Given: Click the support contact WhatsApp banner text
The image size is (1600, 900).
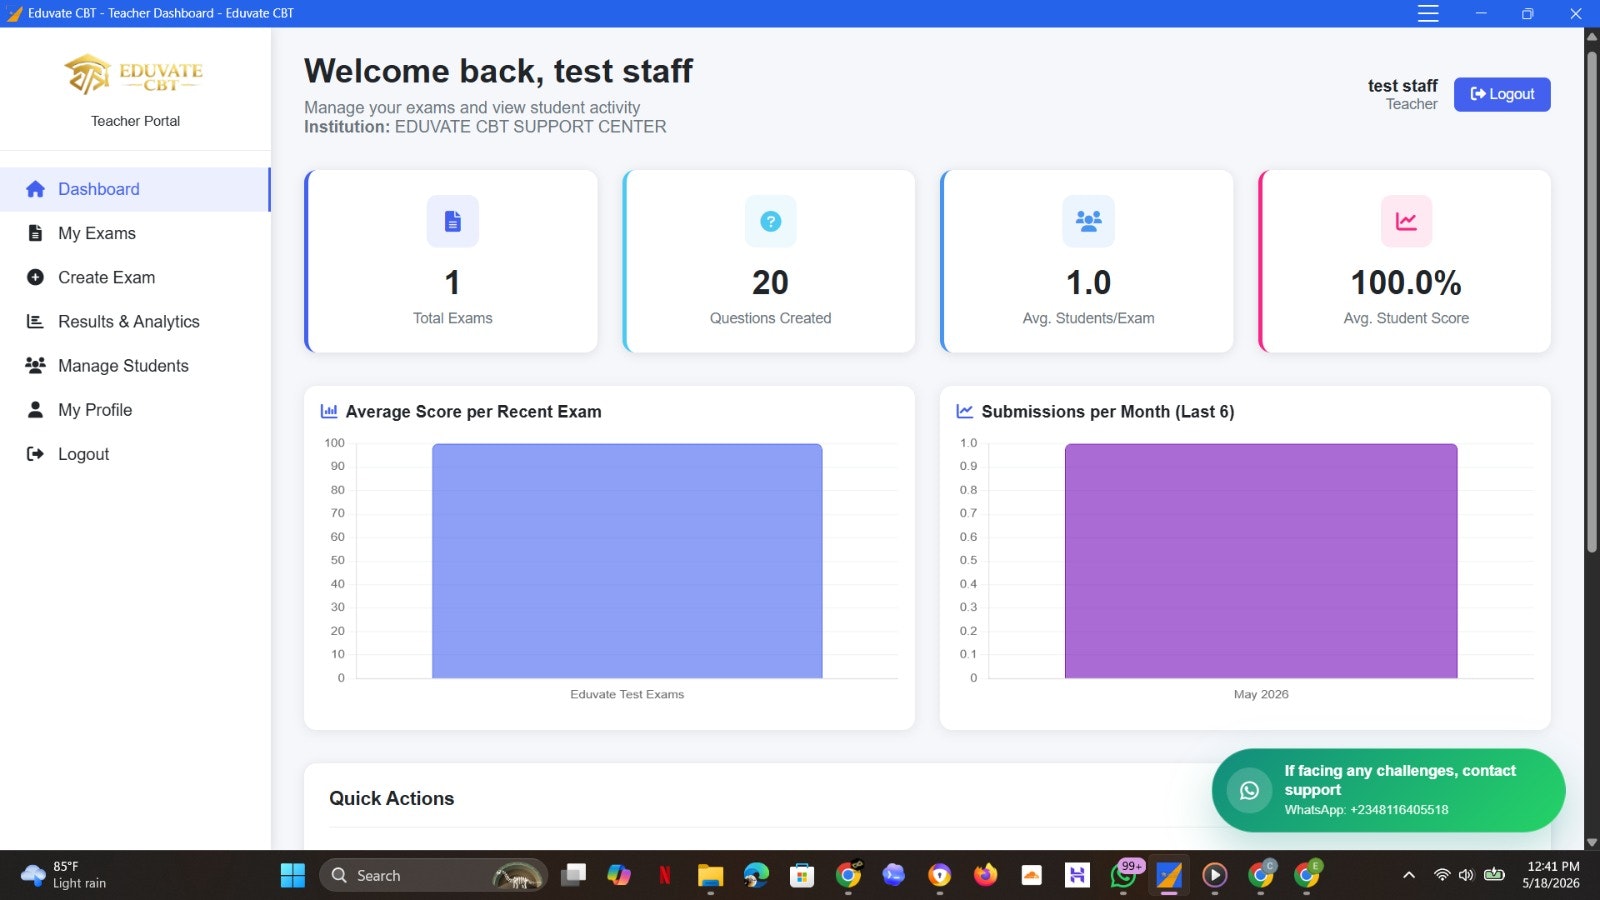Looking at the screenshot, I should [x=1400, y=789].
